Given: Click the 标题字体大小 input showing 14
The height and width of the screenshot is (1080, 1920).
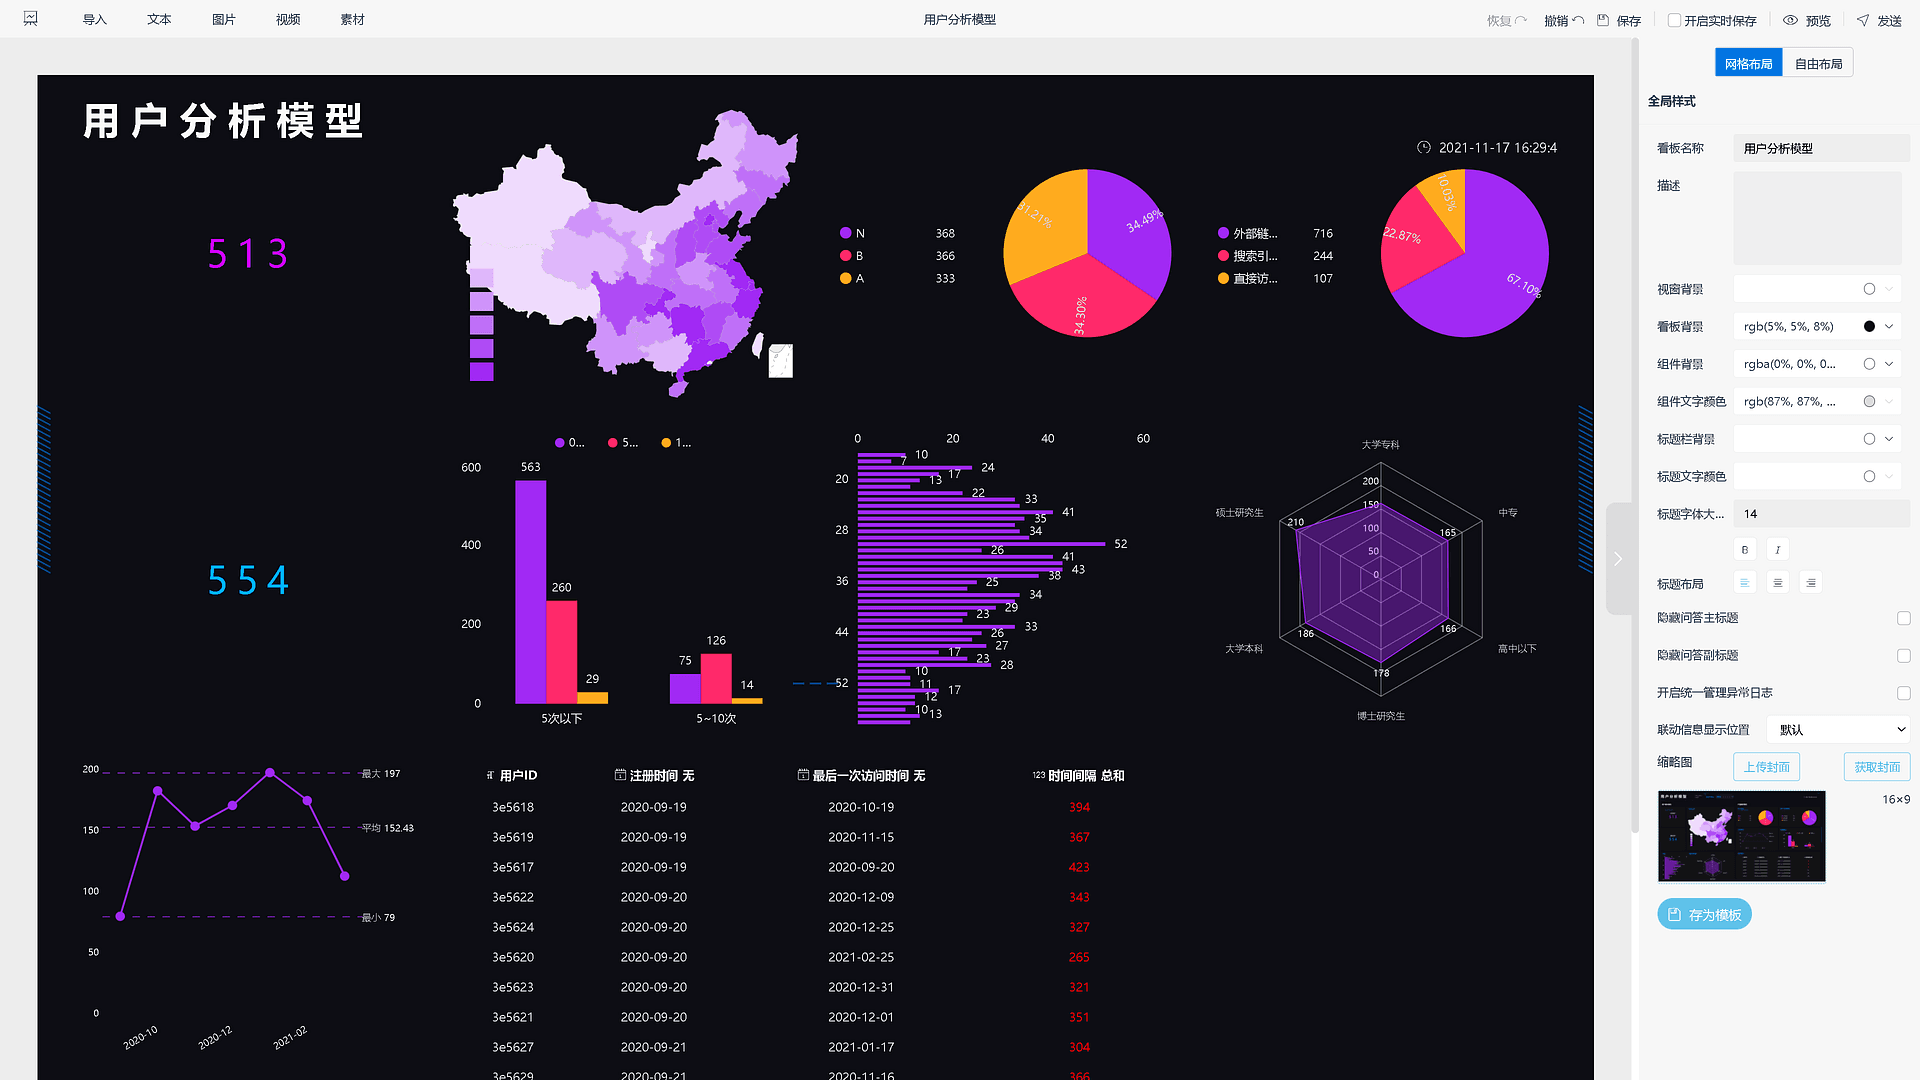Looking at the screenshot, I should click(x=1821, y=514).
